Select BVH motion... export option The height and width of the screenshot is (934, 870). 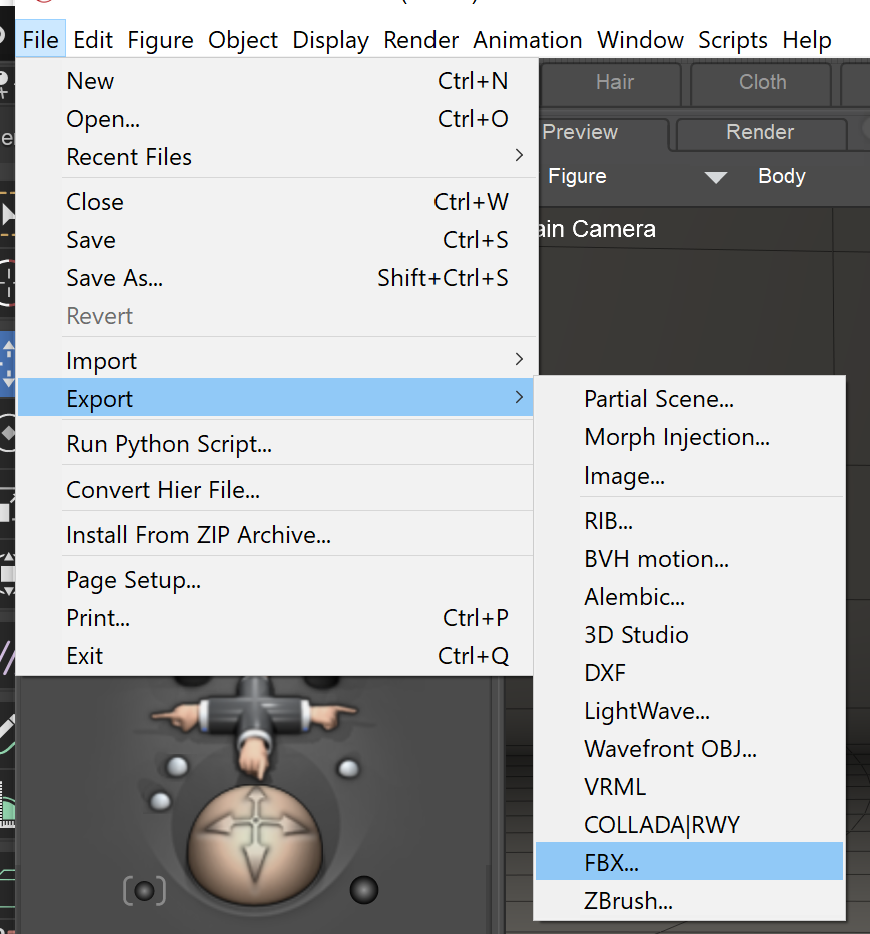click(x=690, y=559)
